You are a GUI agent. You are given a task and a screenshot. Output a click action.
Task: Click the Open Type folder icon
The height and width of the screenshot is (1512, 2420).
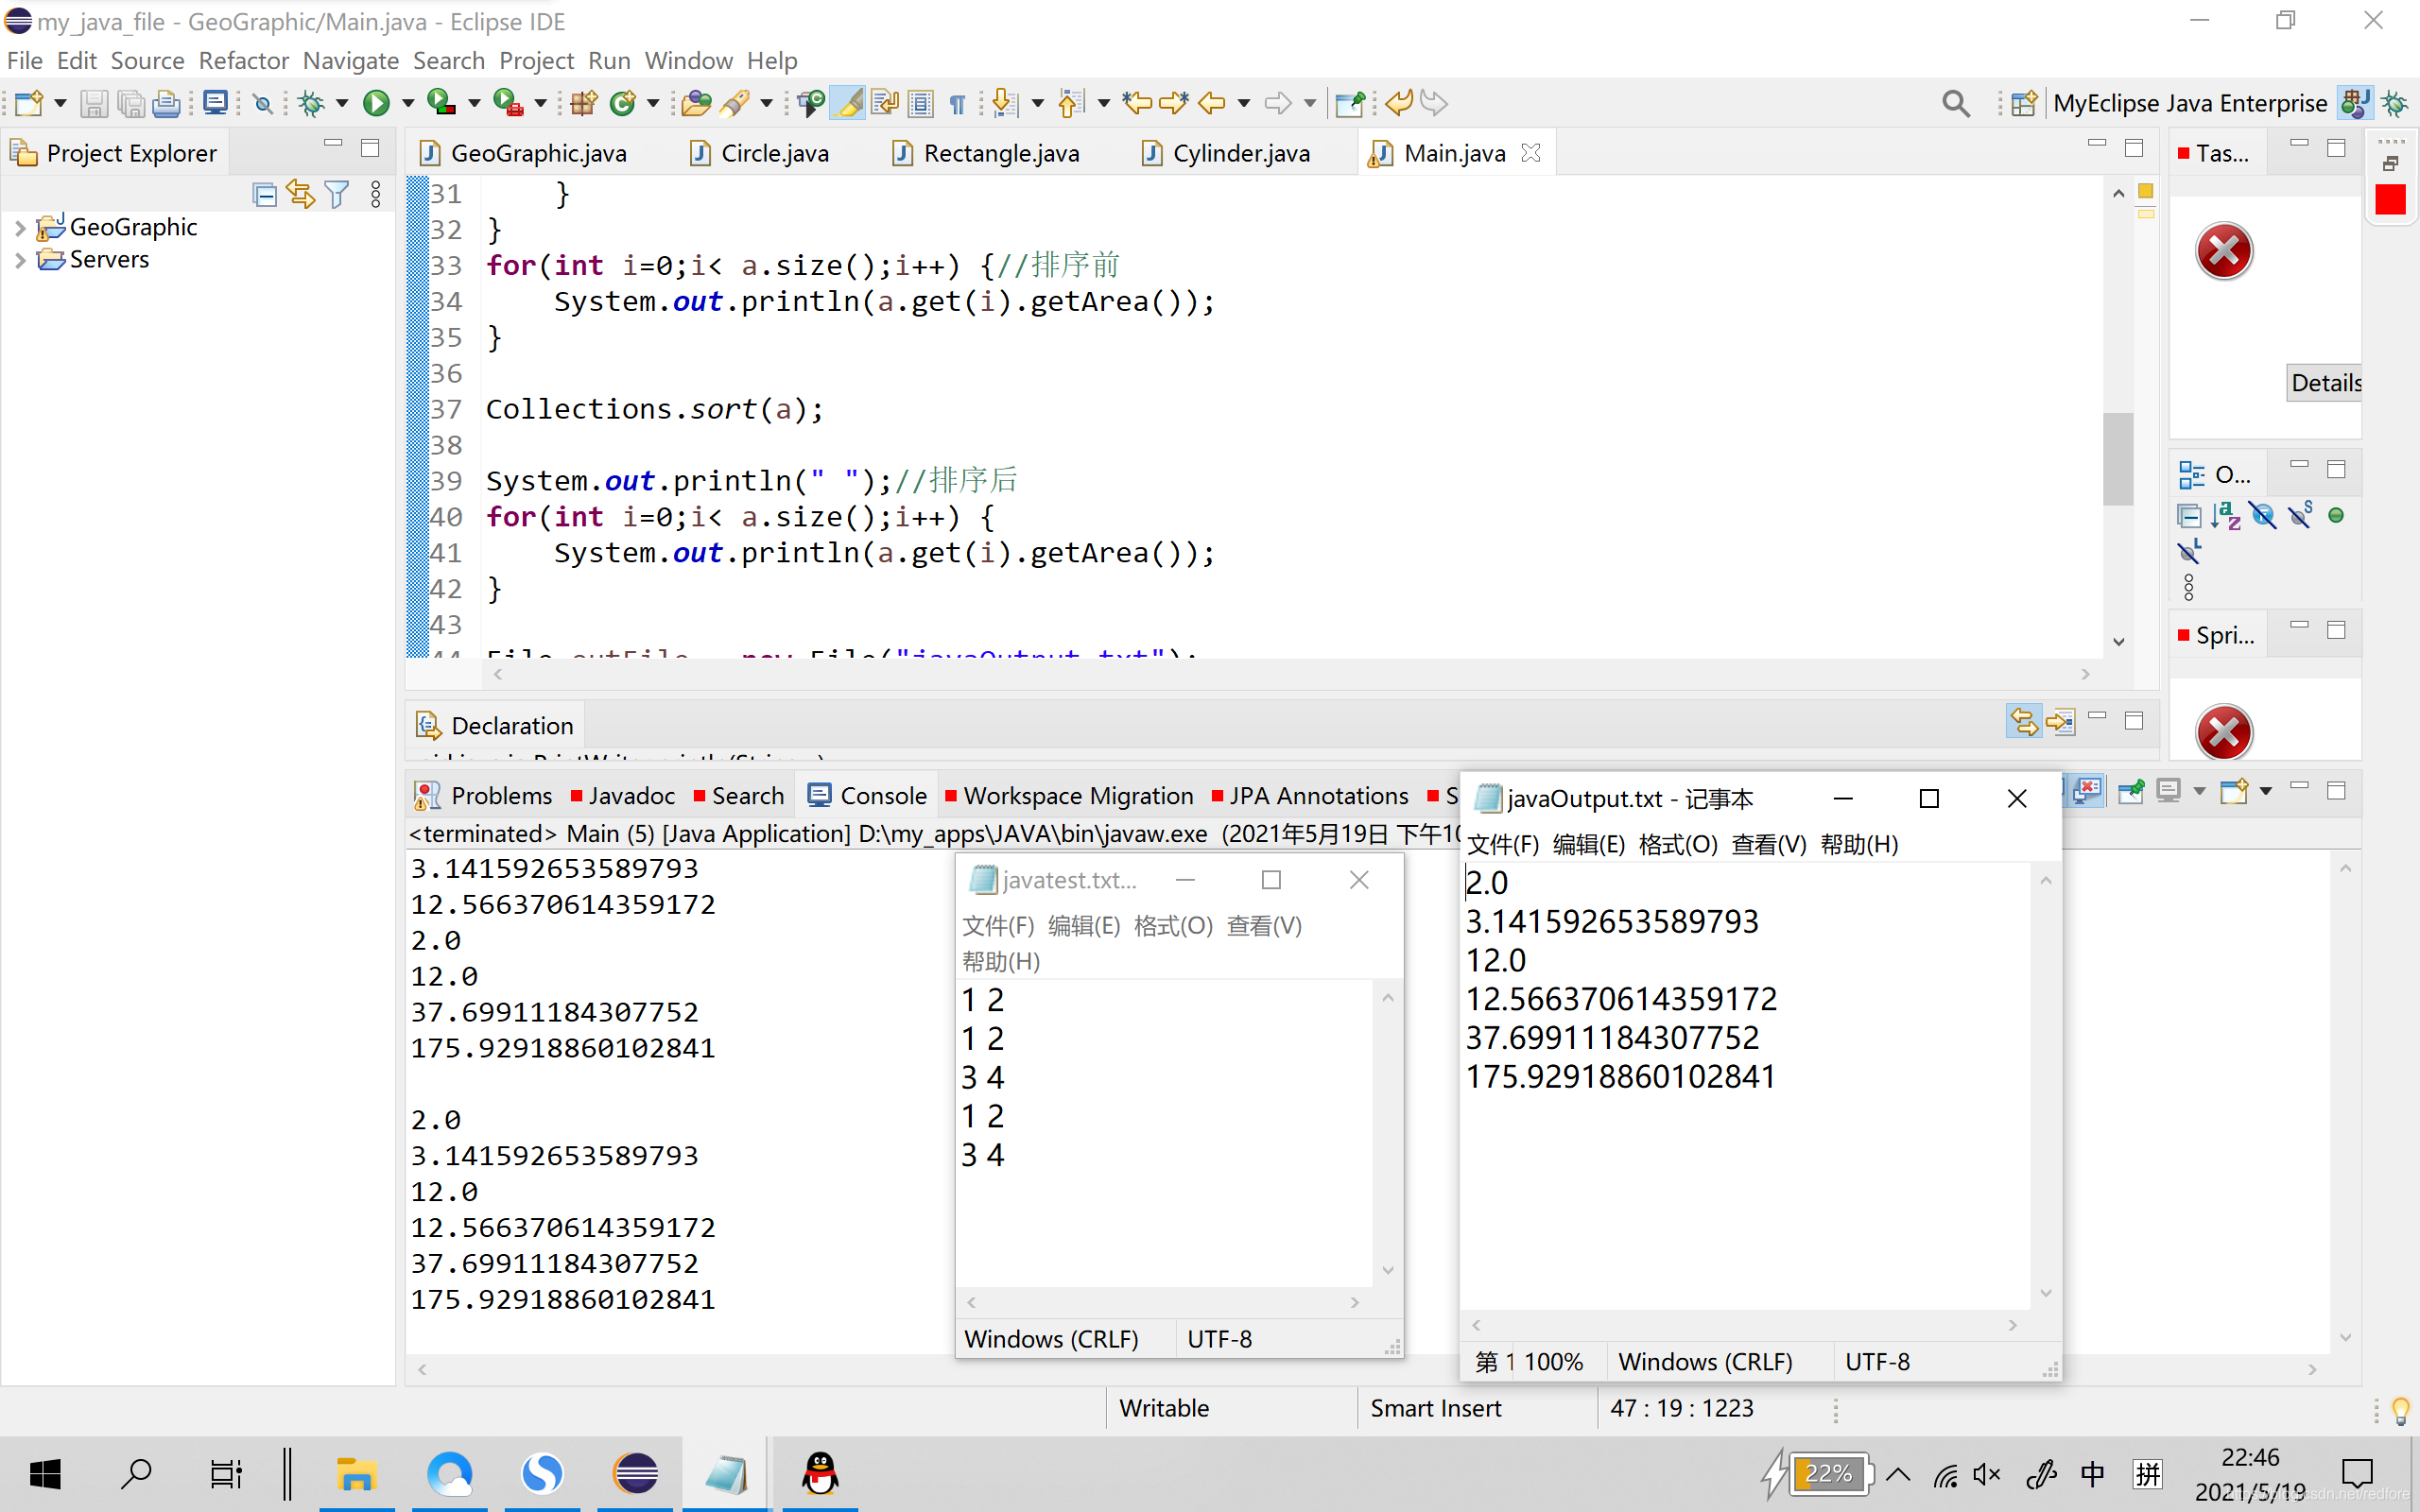coord(696,103)
